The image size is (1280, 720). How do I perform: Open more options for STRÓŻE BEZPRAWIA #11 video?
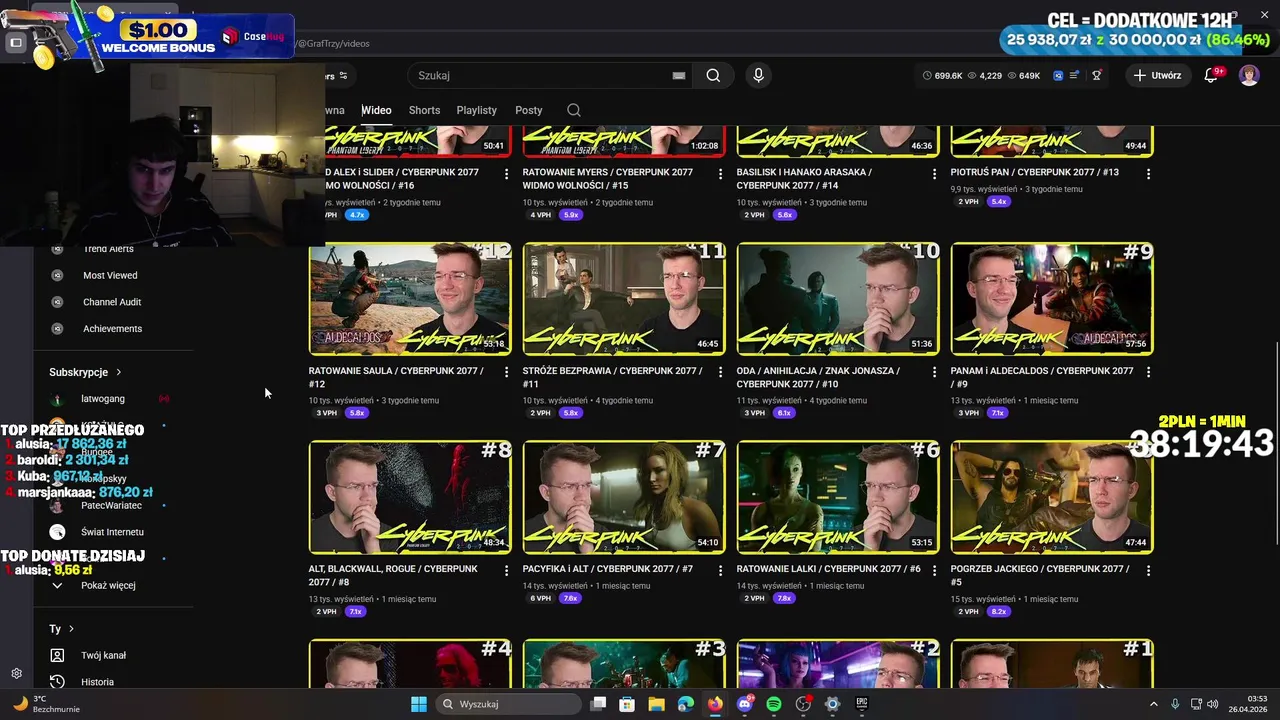coord(720,372)
